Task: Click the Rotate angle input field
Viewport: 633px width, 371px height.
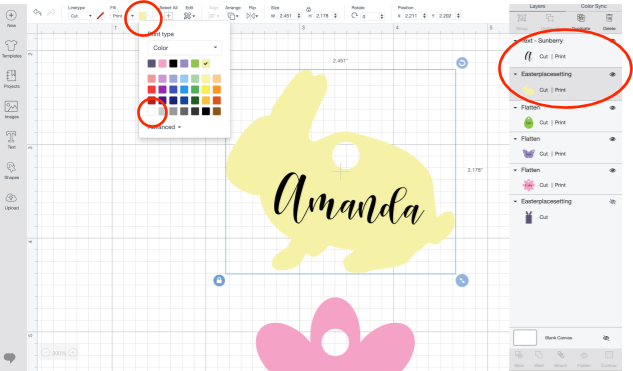Action: tap(372, 16)
